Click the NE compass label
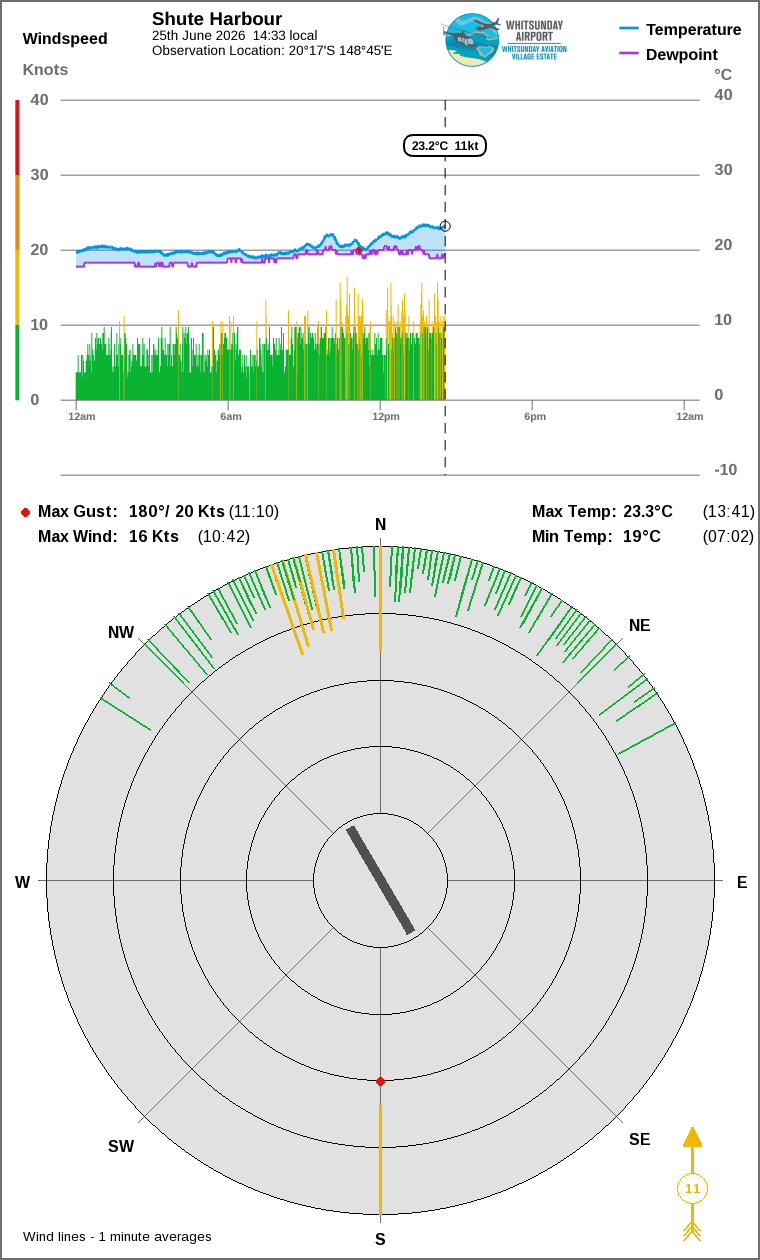This screenshot has height=1260, width=760. click(640, 626)
